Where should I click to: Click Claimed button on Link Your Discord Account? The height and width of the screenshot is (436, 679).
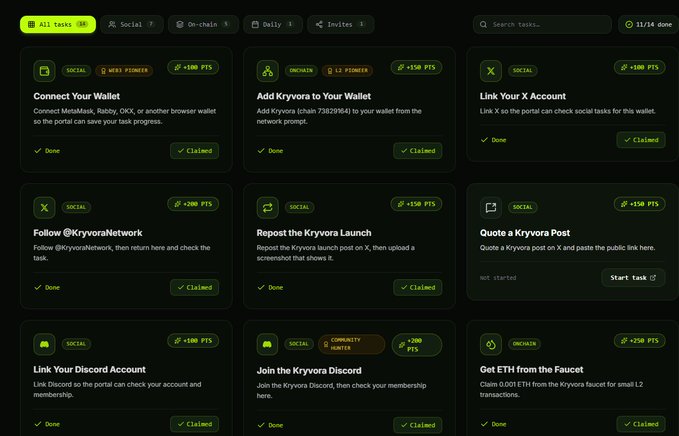click(x=194, y=424)
